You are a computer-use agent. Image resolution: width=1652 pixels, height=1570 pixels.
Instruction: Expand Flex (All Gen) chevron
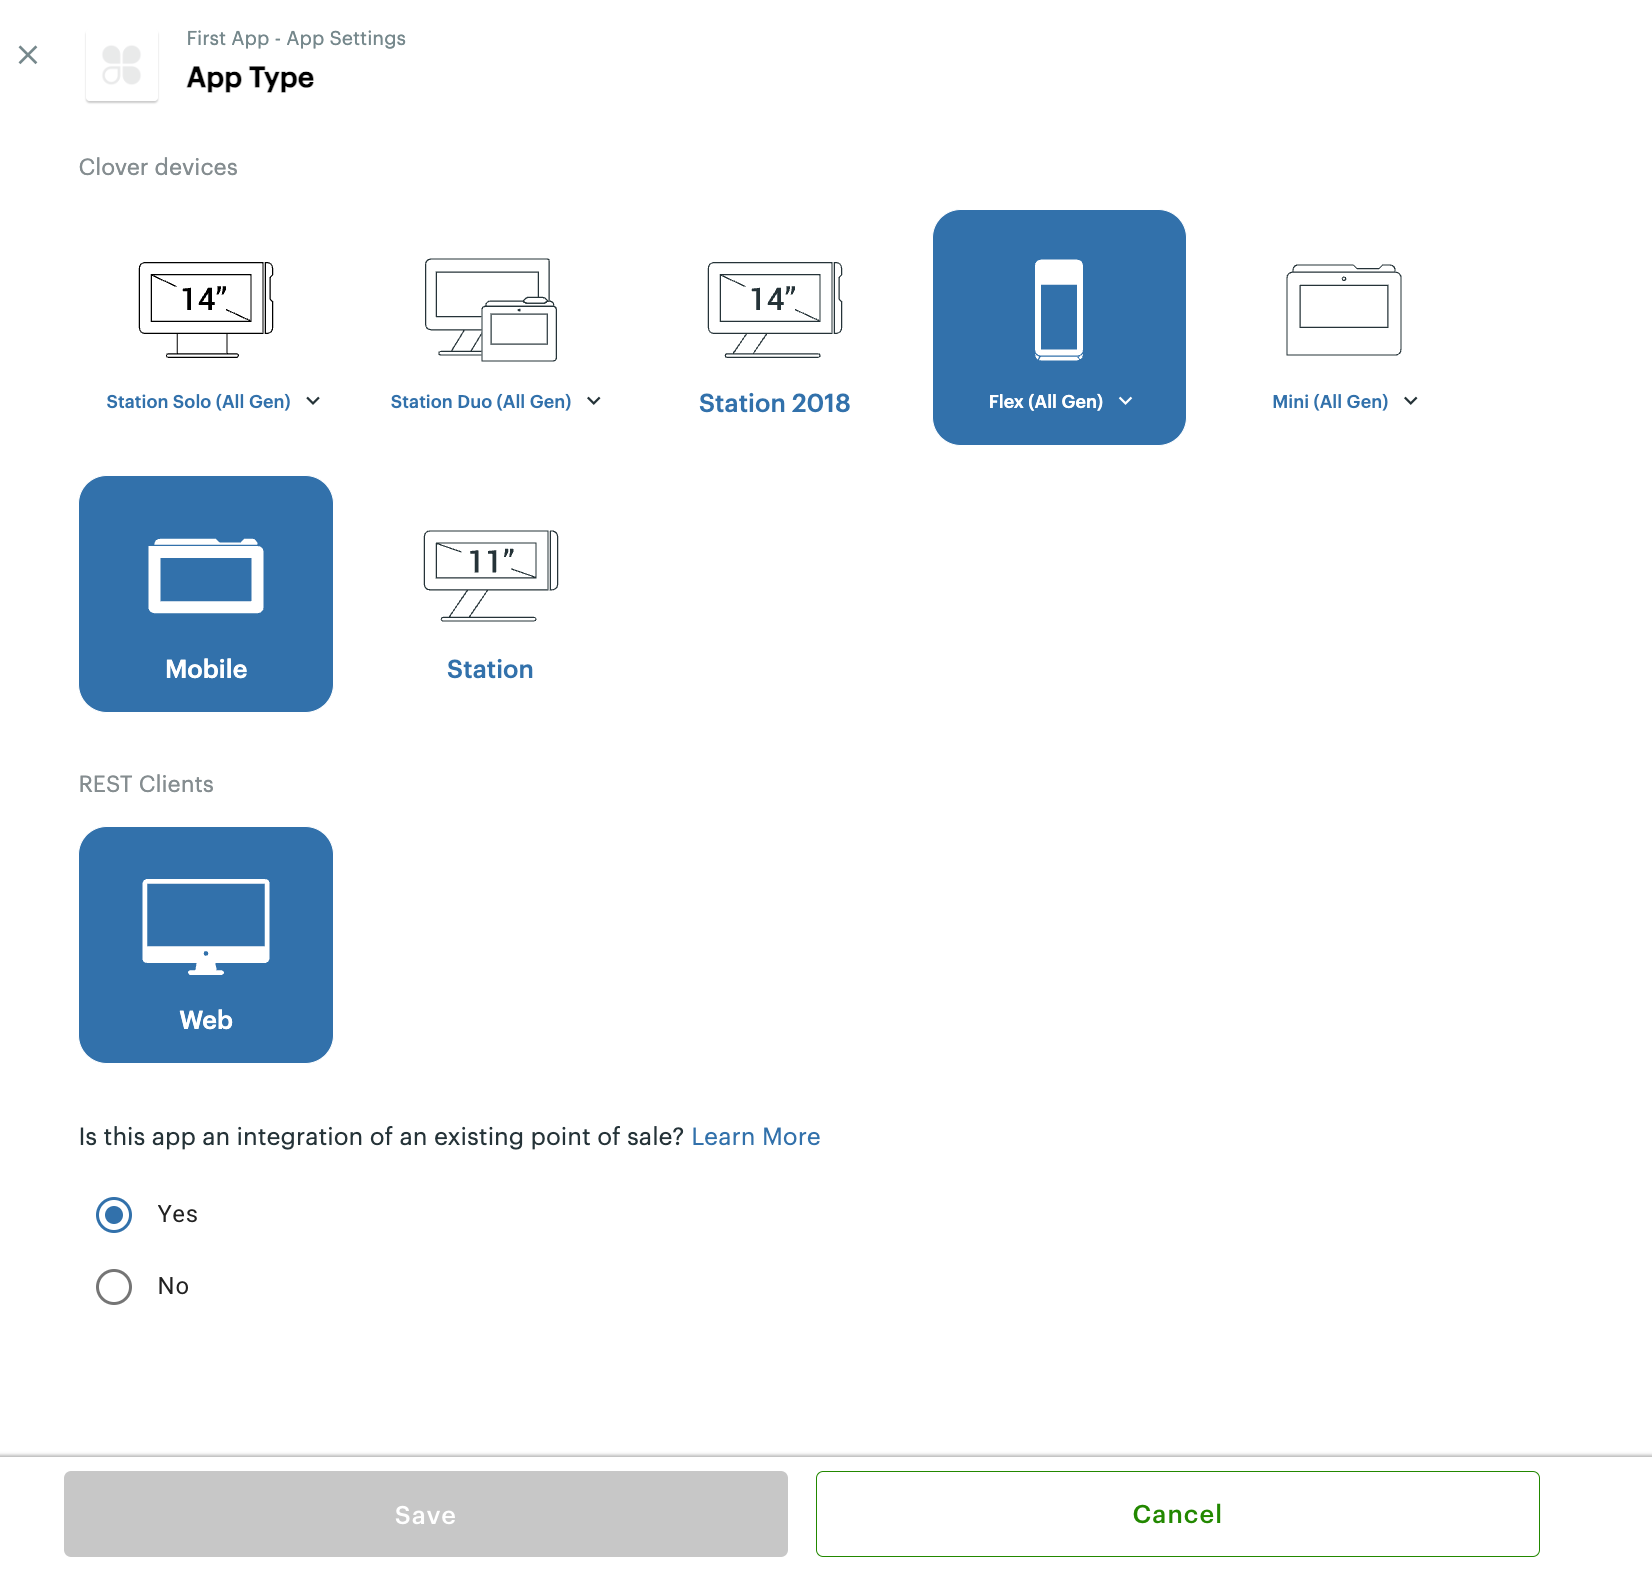tap(1126, 401)
